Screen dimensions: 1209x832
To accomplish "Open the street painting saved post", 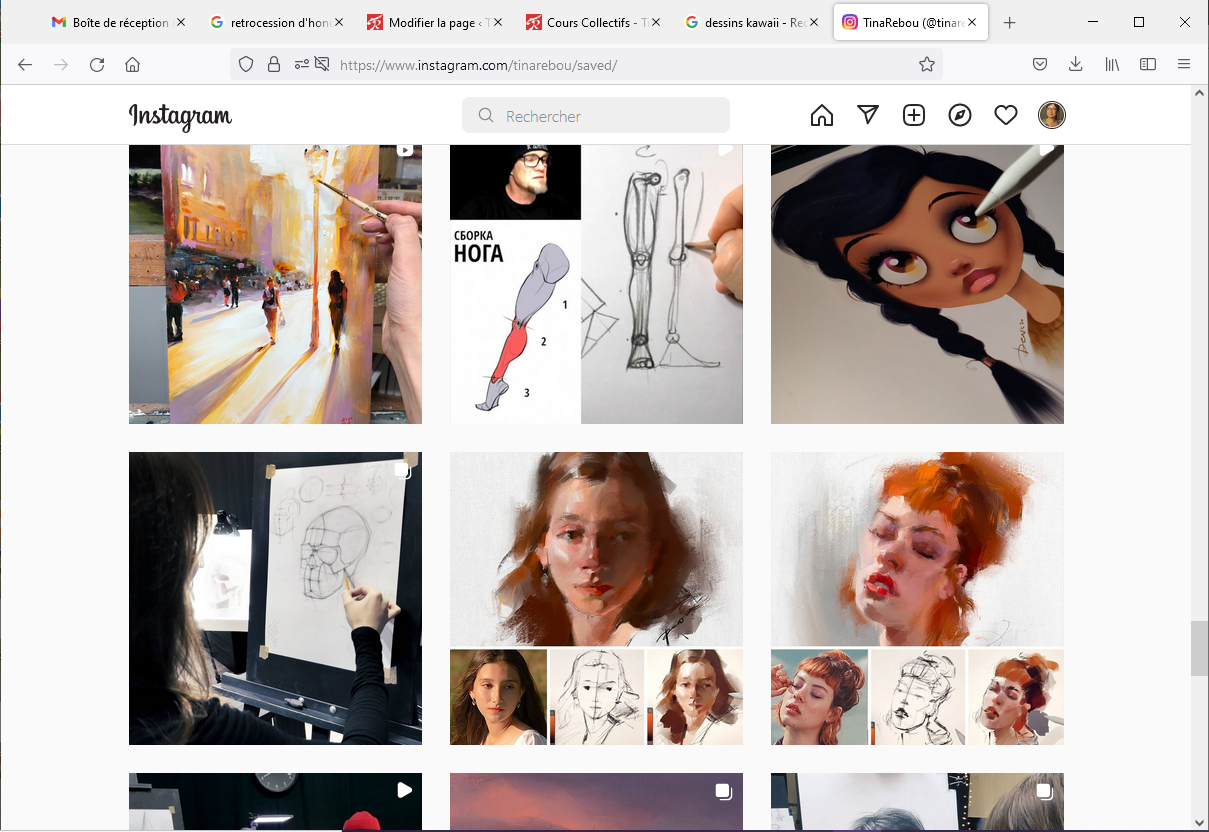I will coord(275,284).
